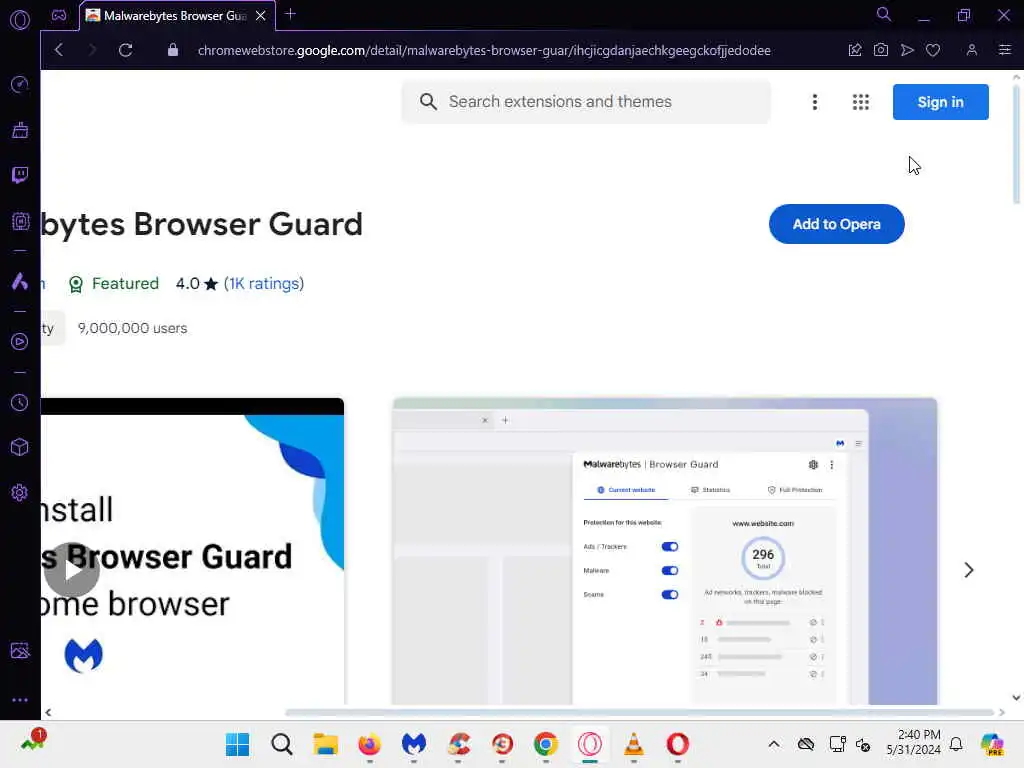Viewport: 1024px width, 768px height.
Task: Click Add to Opera button
Action: (x=837, y=224)
